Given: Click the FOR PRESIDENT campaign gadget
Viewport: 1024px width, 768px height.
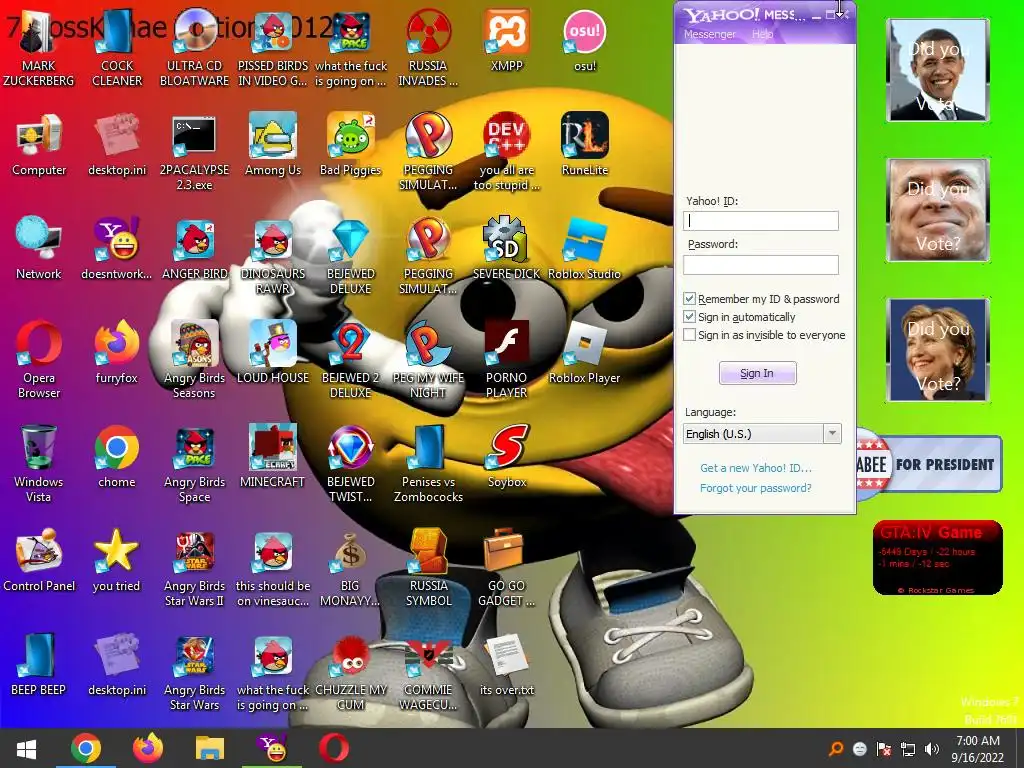Looking at the screenshot, I should 929,464.
